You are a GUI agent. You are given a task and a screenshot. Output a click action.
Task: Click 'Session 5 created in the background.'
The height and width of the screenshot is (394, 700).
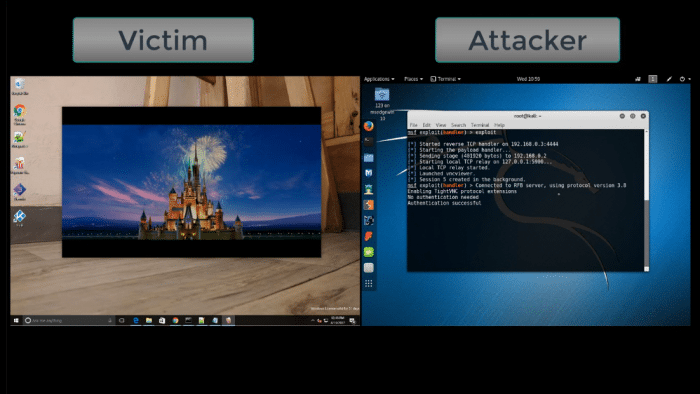coord(467,179)
